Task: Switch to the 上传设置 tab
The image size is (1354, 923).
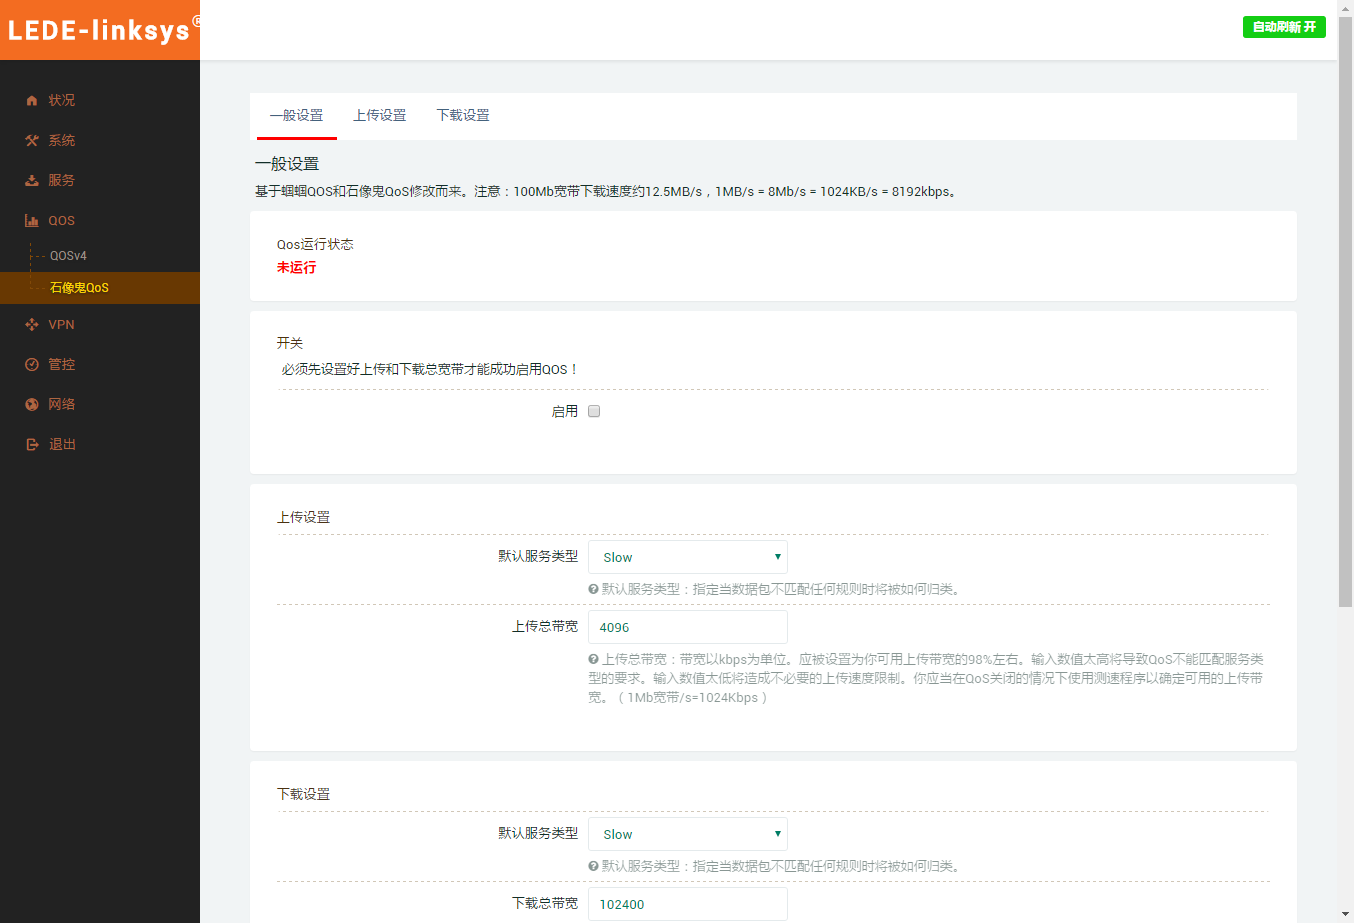Action: [x=380, y=115]
